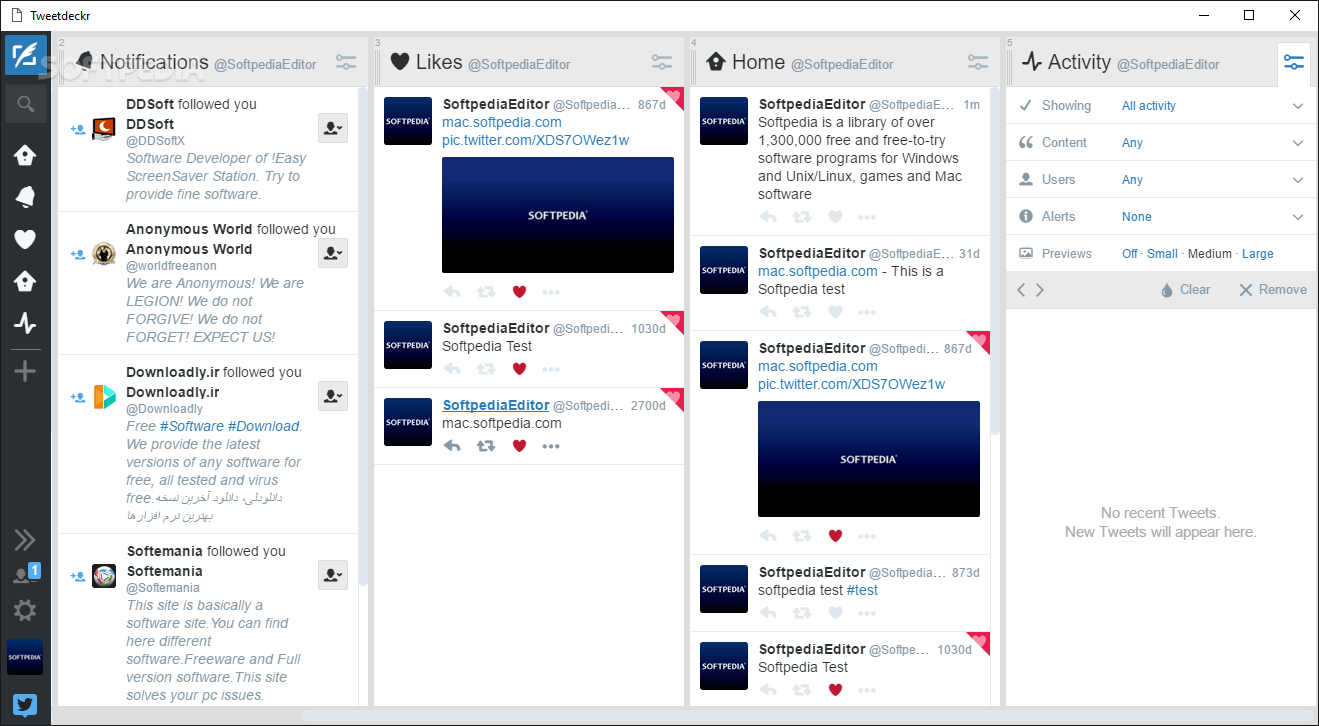Select the Likes column header title

439,62
